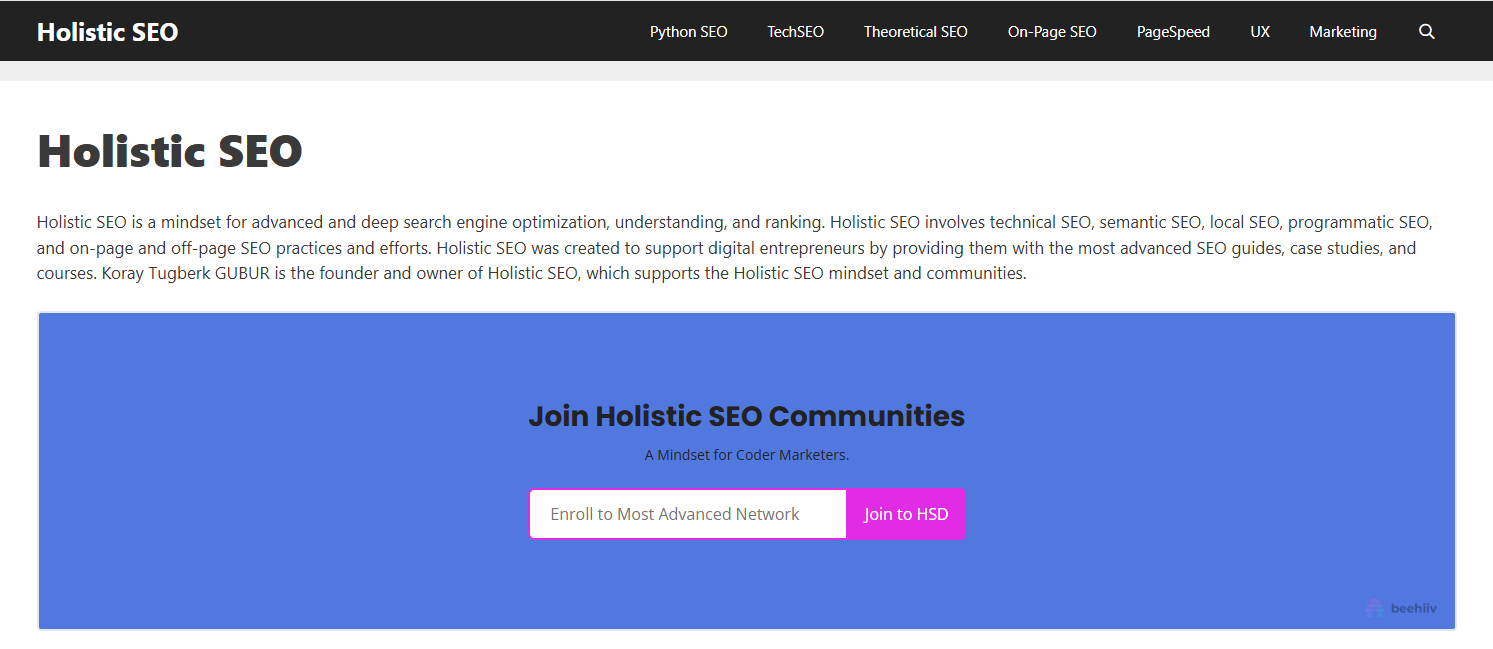
Task: Open the TechSEO menu item
Action: pos(795,31)
